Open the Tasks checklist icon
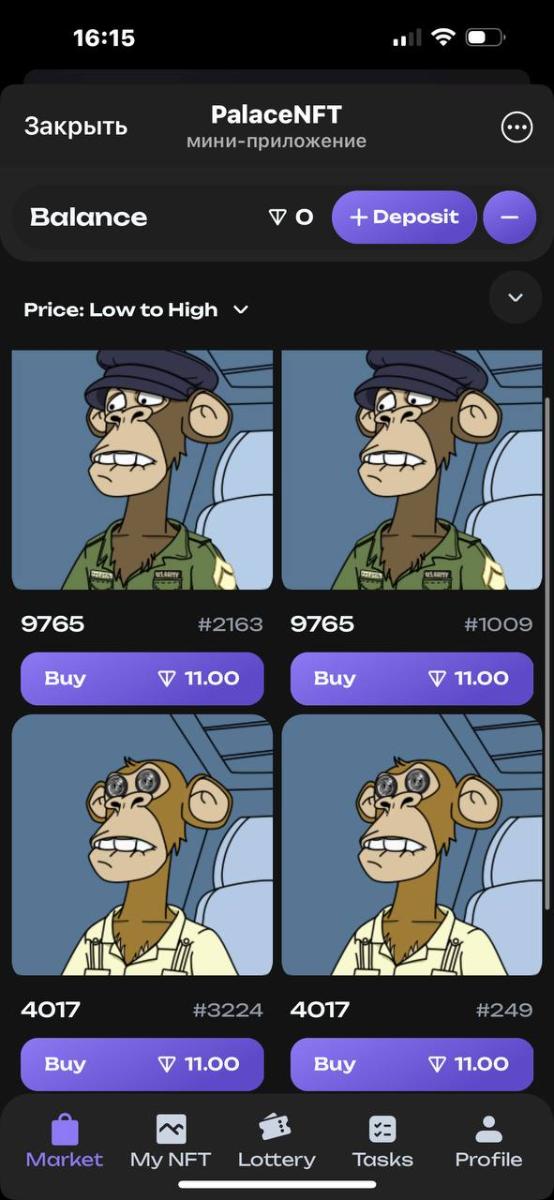 tap(382, 1129)
